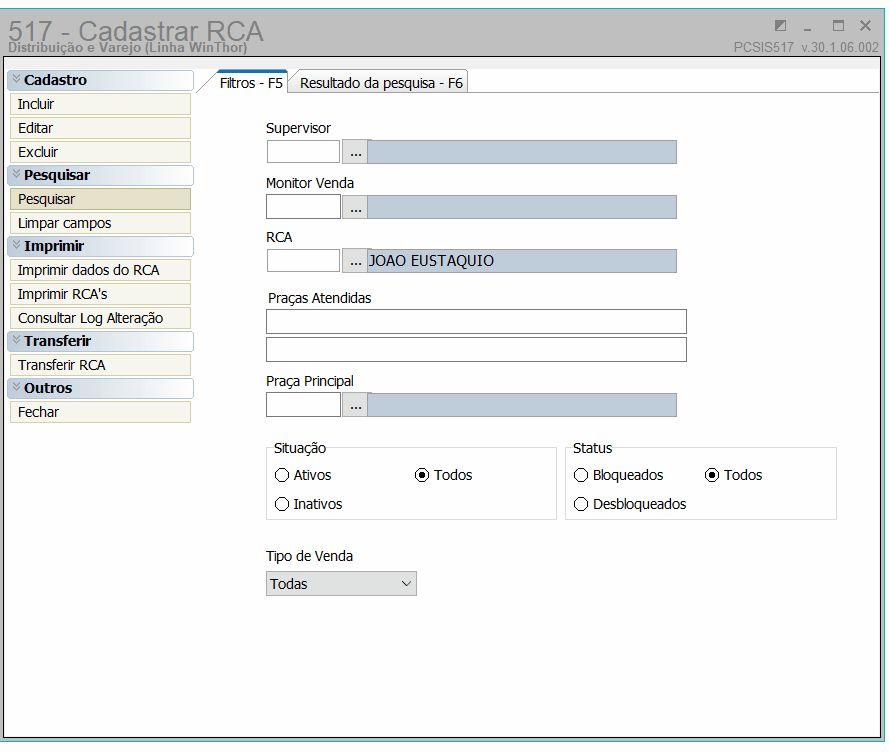
Task: Click the first Praças Atendidas input field
Action: [476, 322]
